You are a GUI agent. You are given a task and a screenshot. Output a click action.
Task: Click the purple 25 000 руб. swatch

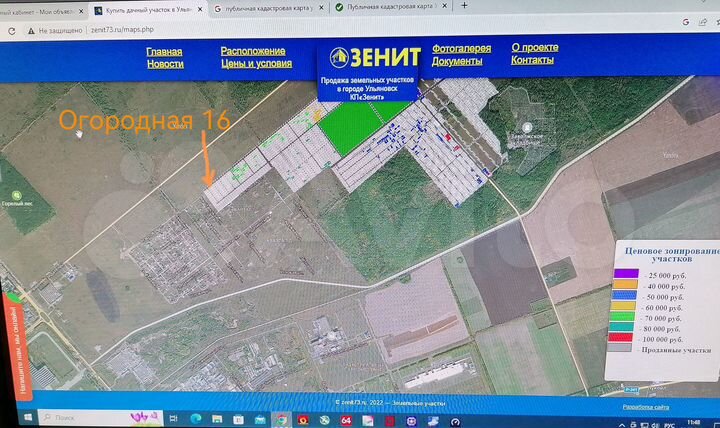626,274
